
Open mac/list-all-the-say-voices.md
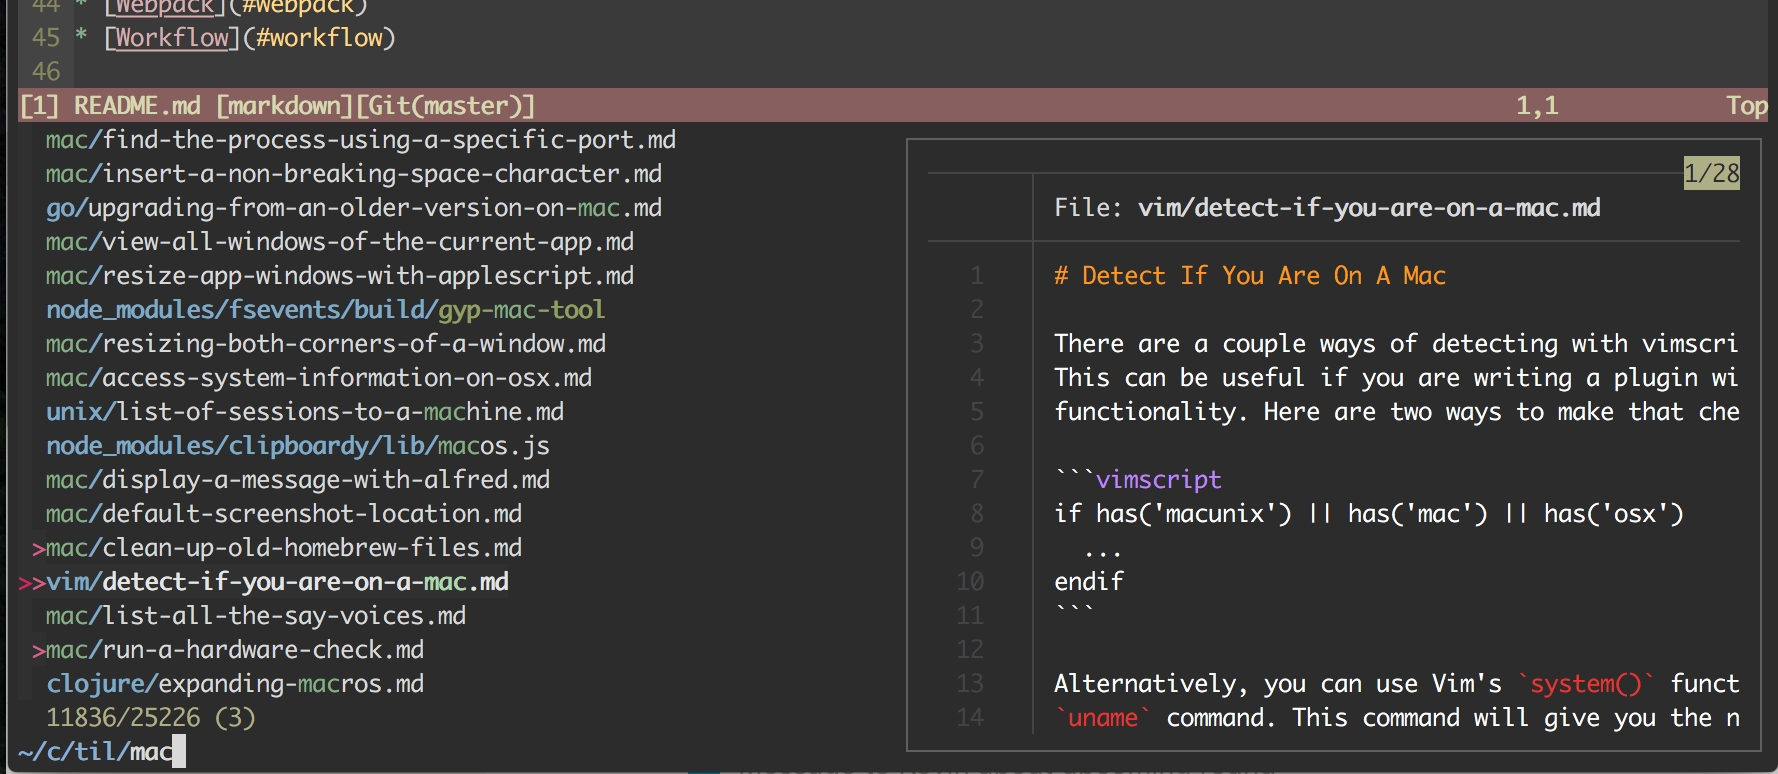click(x=255, y=616)
